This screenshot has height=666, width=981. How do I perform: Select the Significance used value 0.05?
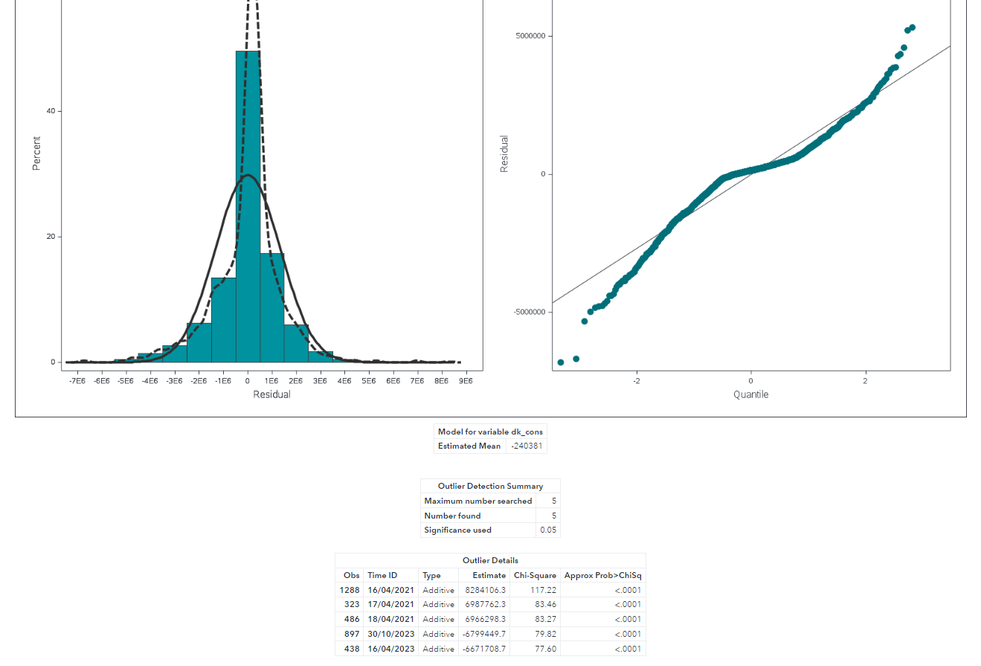tap(548, 530)
